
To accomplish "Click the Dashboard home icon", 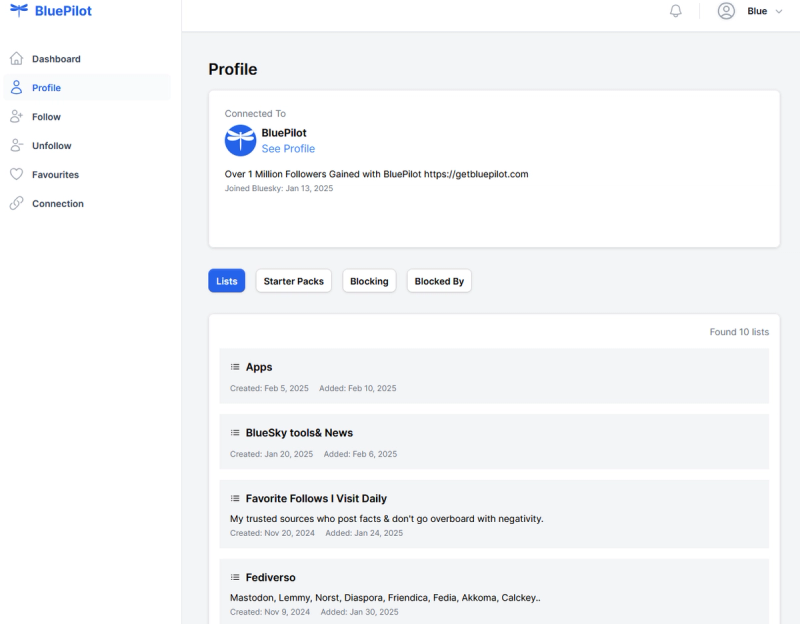I will pyautogui.click(x=16, y=59).
